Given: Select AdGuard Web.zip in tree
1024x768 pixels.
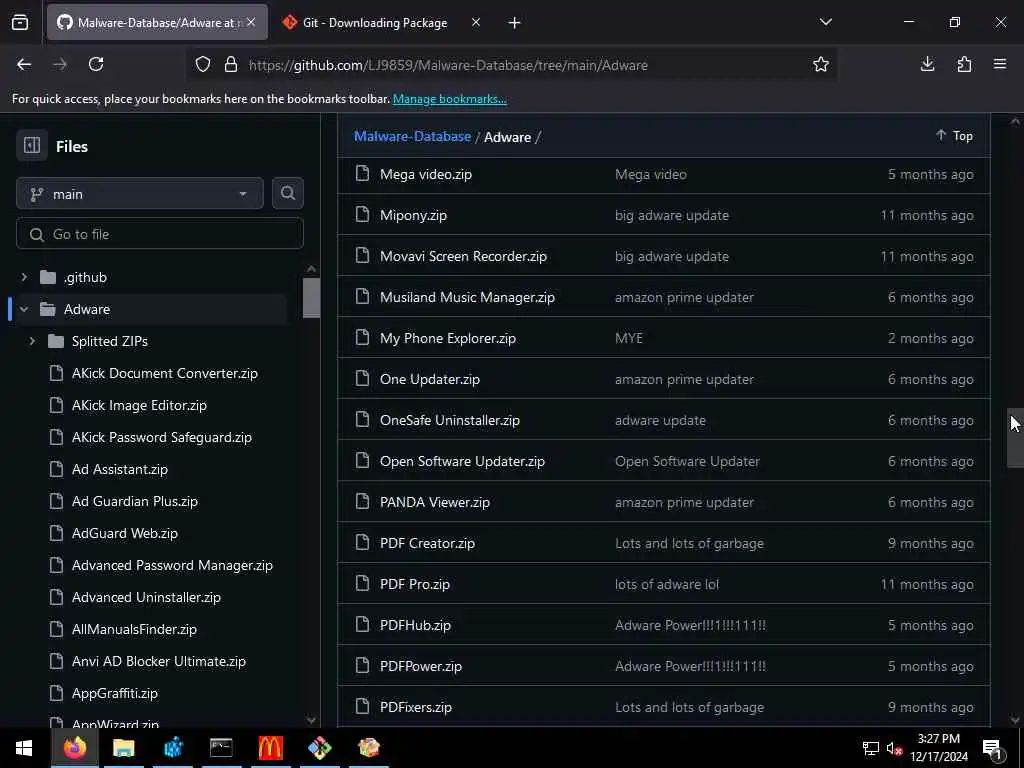Looking at the screenshot, I should [125, 534].
